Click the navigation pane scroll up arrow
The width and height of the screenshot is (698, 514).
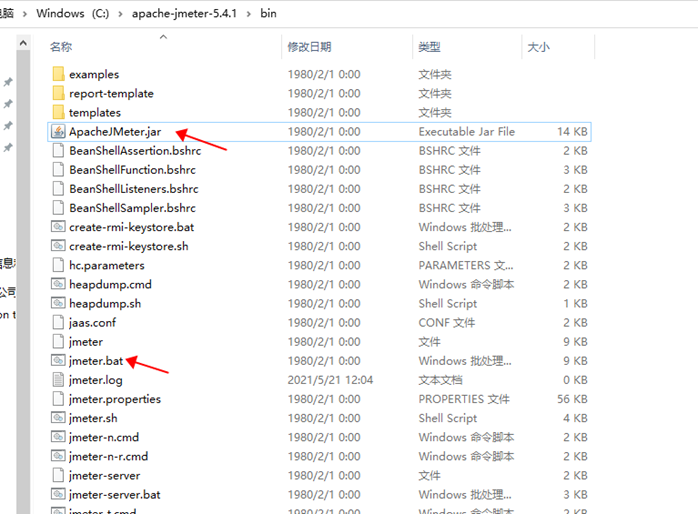(23, 43)
